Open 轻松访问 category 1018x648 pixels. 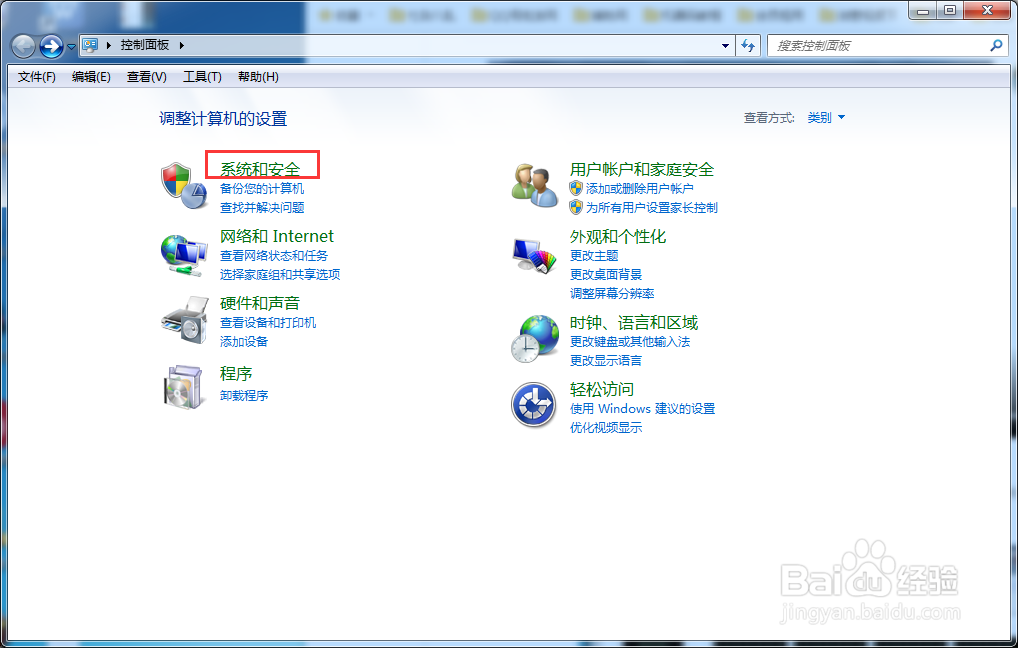(x=601, y=389)
